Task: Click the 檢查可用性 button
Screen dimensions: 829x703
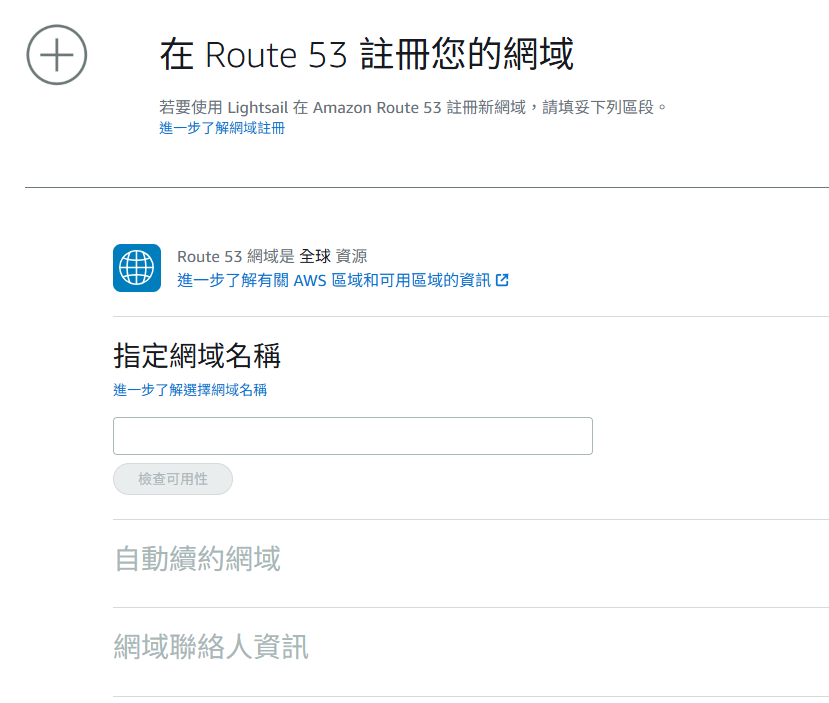Action: coord(173,479)
